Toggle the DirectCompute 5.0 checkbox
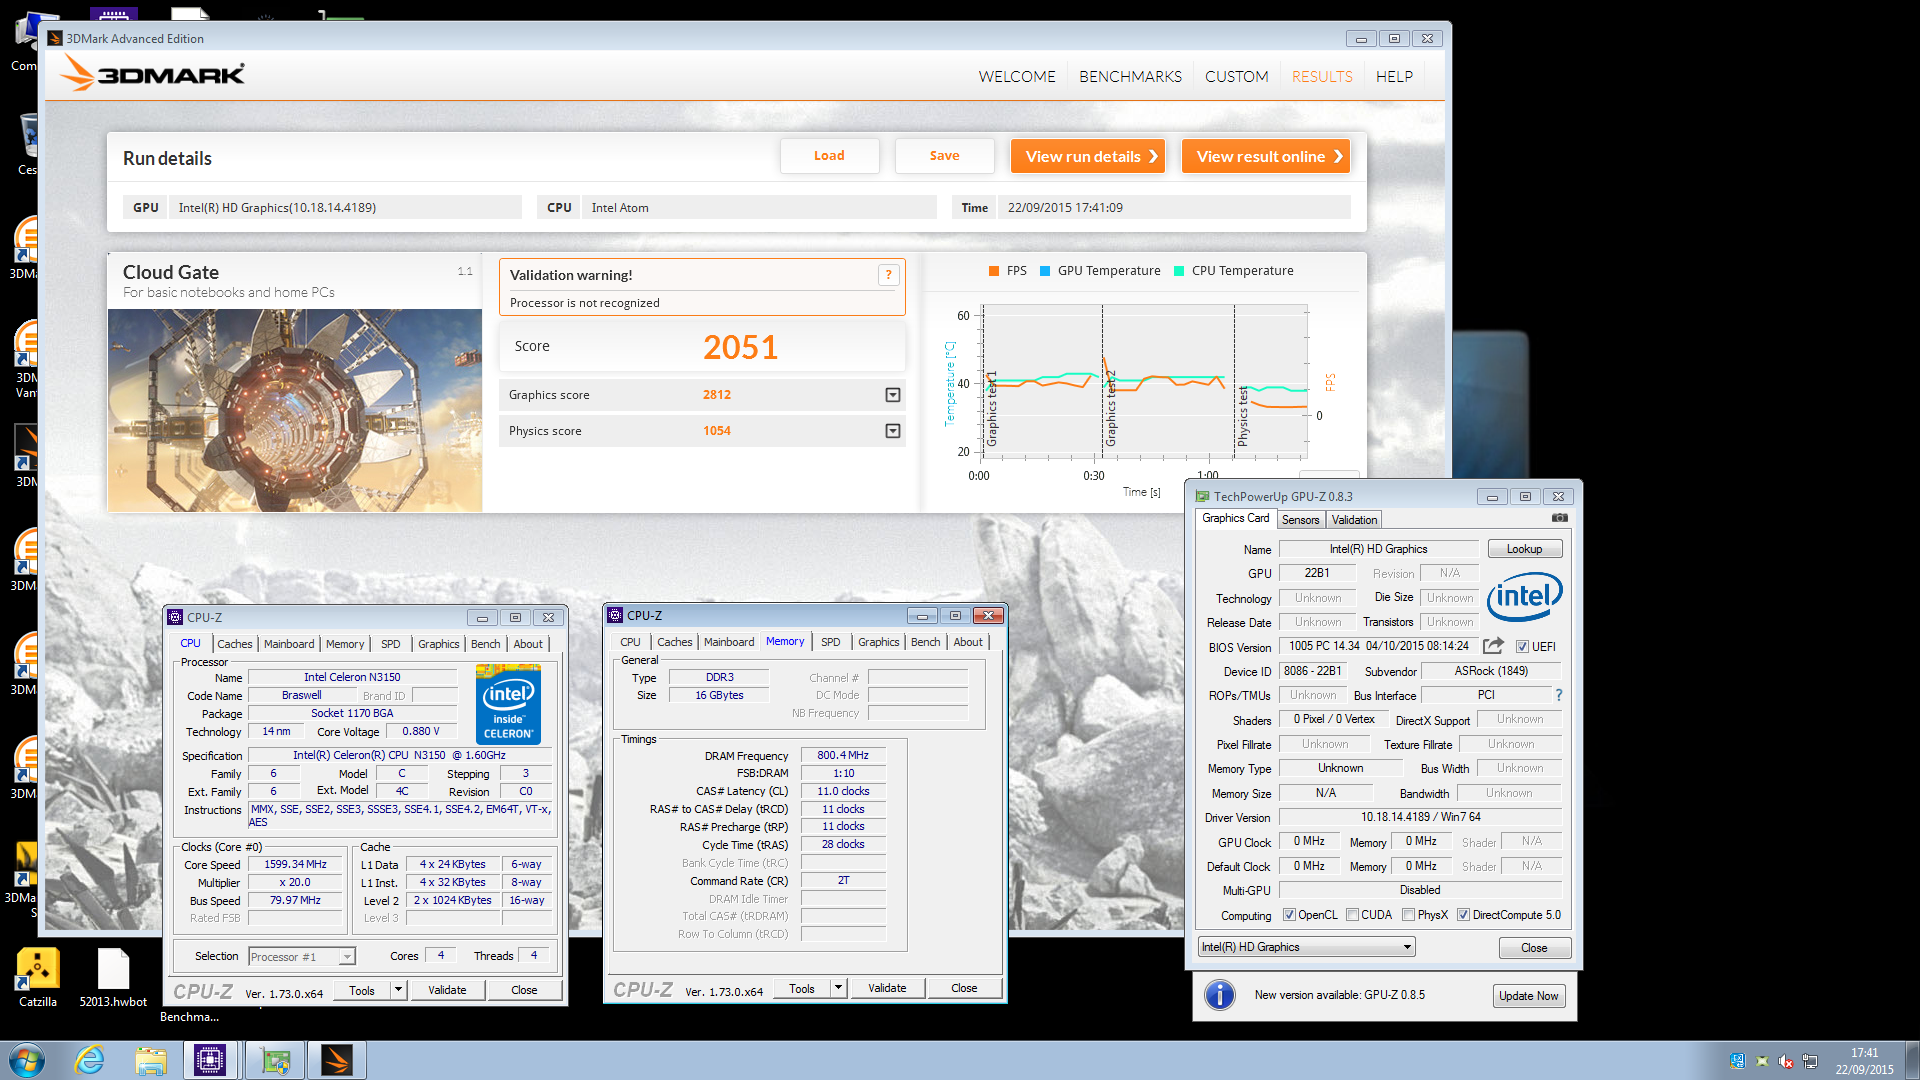 (1463, 915)
